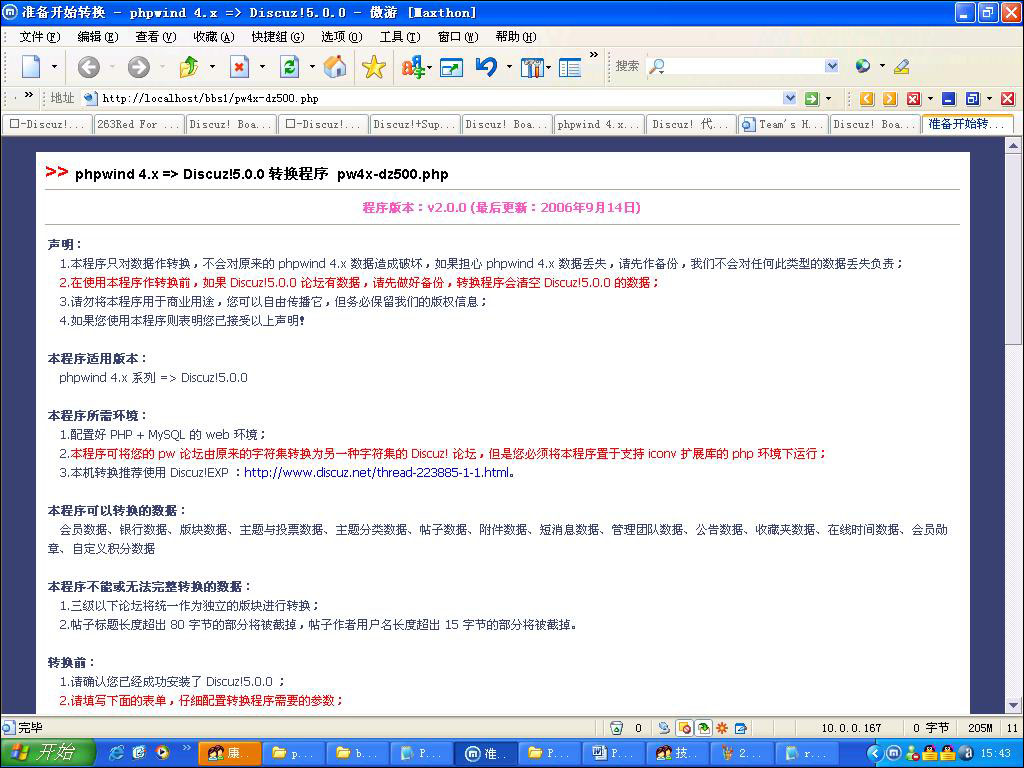Switch to the 'Team's H...' tab
Viewport: 1024px width, 768px height.
[x=783, y=124]
